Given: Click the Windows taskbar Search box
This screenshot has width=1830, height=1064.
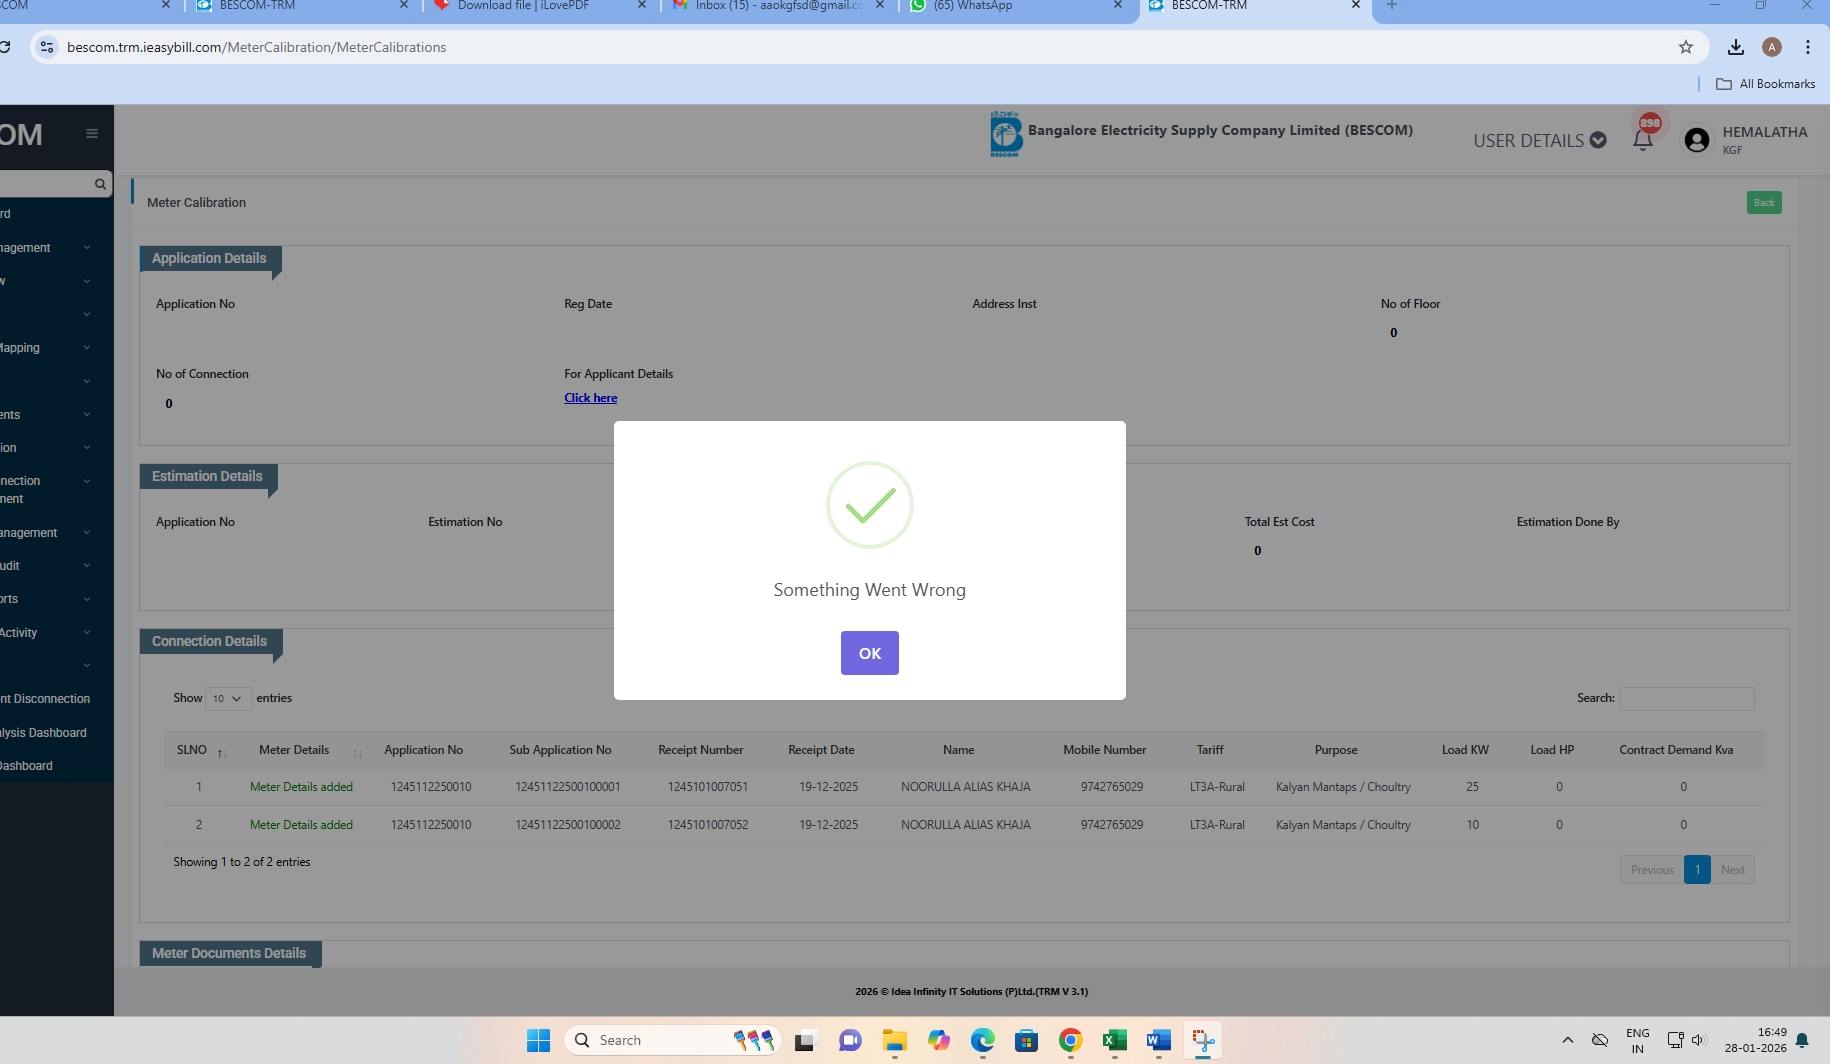Looking at the screenshot, I should pyautogui.click(x=672, y=1041).
